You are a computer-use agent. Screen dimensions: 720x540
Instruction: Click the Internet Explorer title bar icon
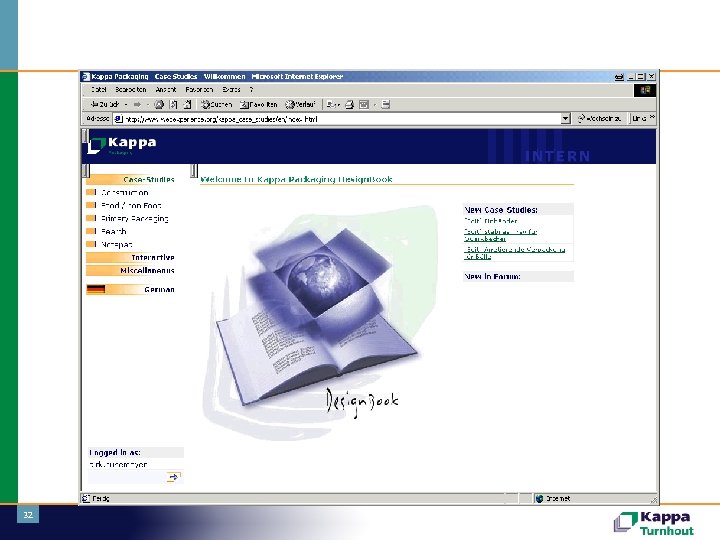[x=86, y=77]
